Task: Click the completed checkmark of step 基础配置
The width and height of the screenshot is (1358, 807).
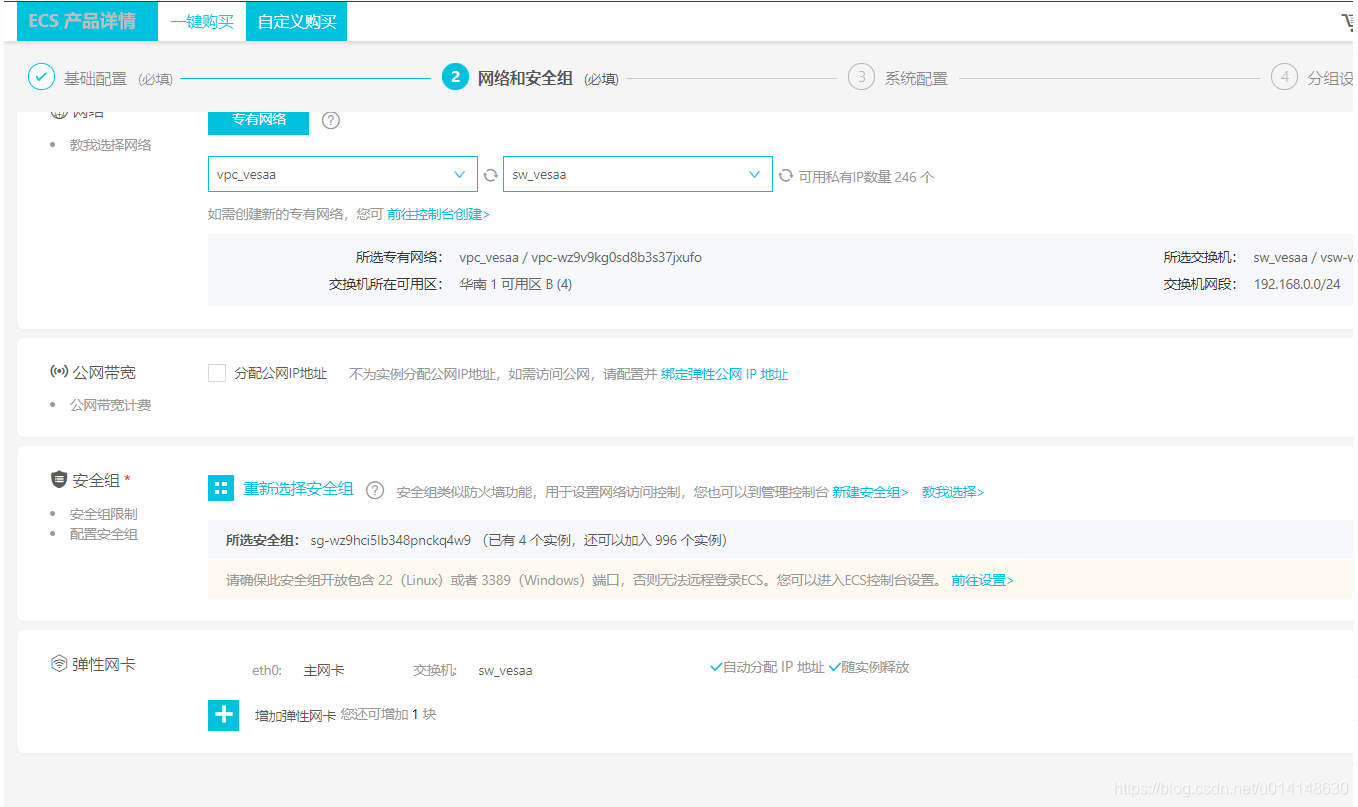Action: [x=41, y=77]
